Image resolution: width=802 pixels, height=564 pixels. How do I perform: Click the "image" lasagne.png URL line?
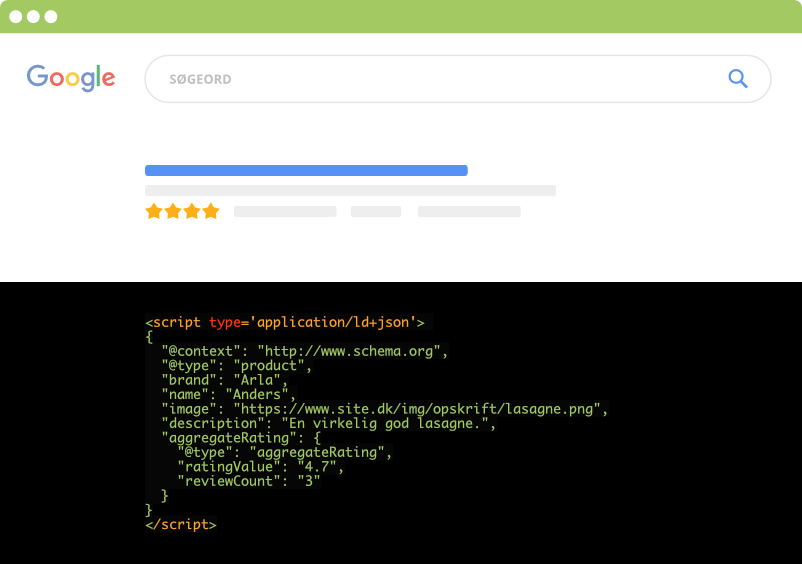tap(385, 409)
